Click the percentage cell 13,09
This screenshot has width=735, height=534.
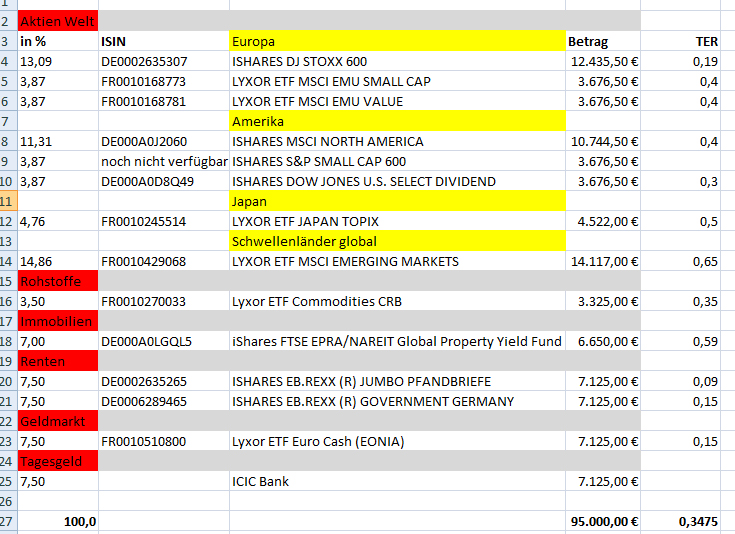click(x=58, y=61)
